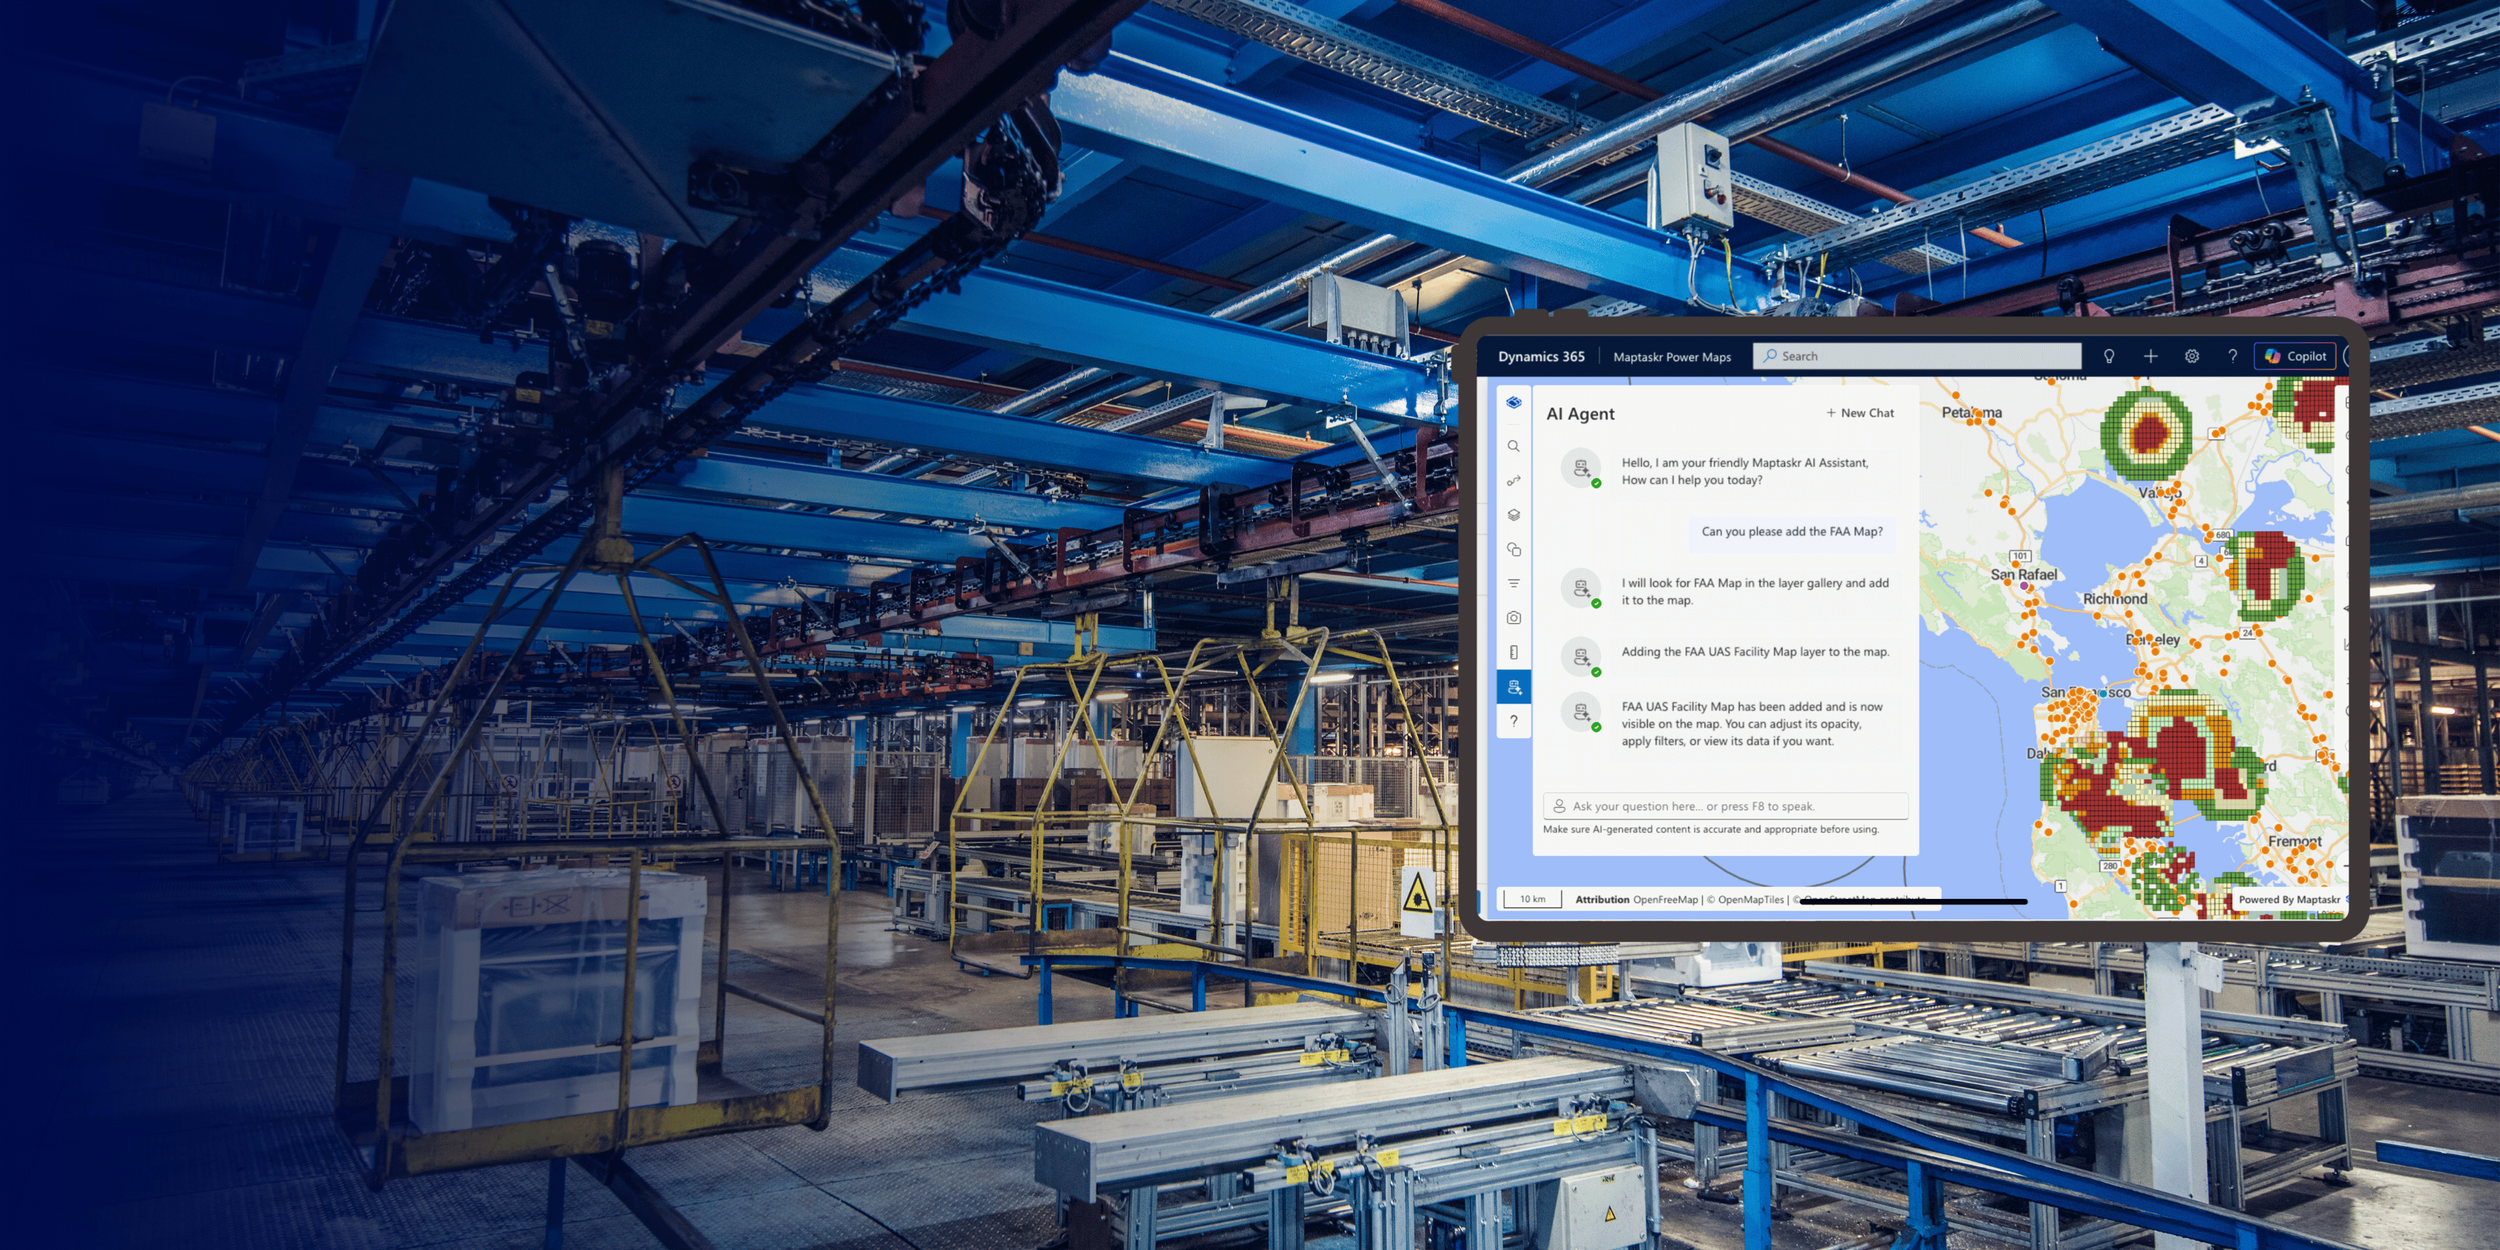
Task: Select the measure ruler tool
Action: [1513, 652]
